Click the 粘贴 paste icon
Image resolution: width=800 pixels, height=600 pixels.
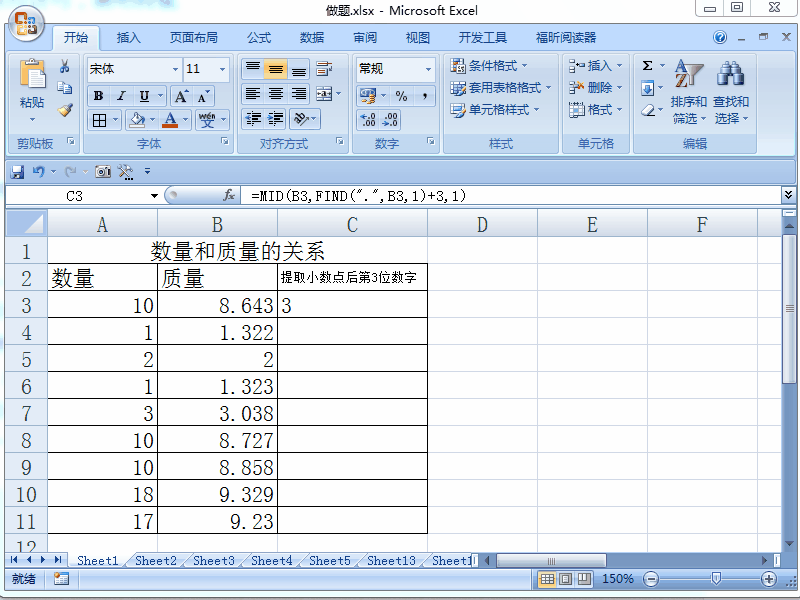(x=33, y=78)
